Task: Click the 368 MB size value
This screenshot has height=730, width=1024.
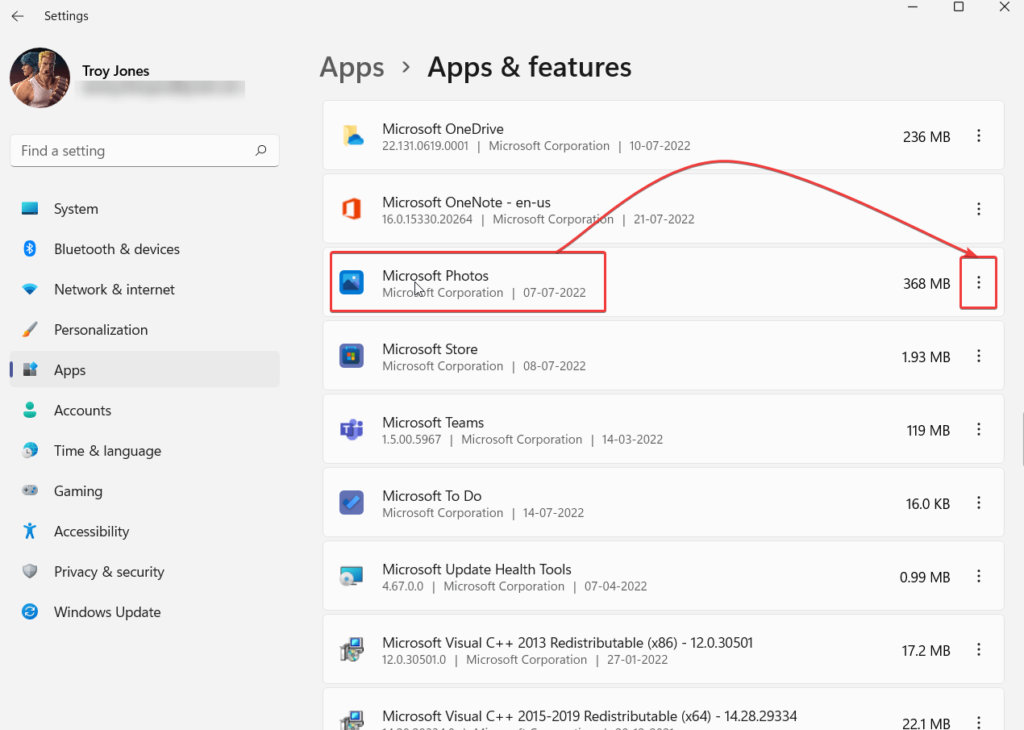Action: pos(926,284)
